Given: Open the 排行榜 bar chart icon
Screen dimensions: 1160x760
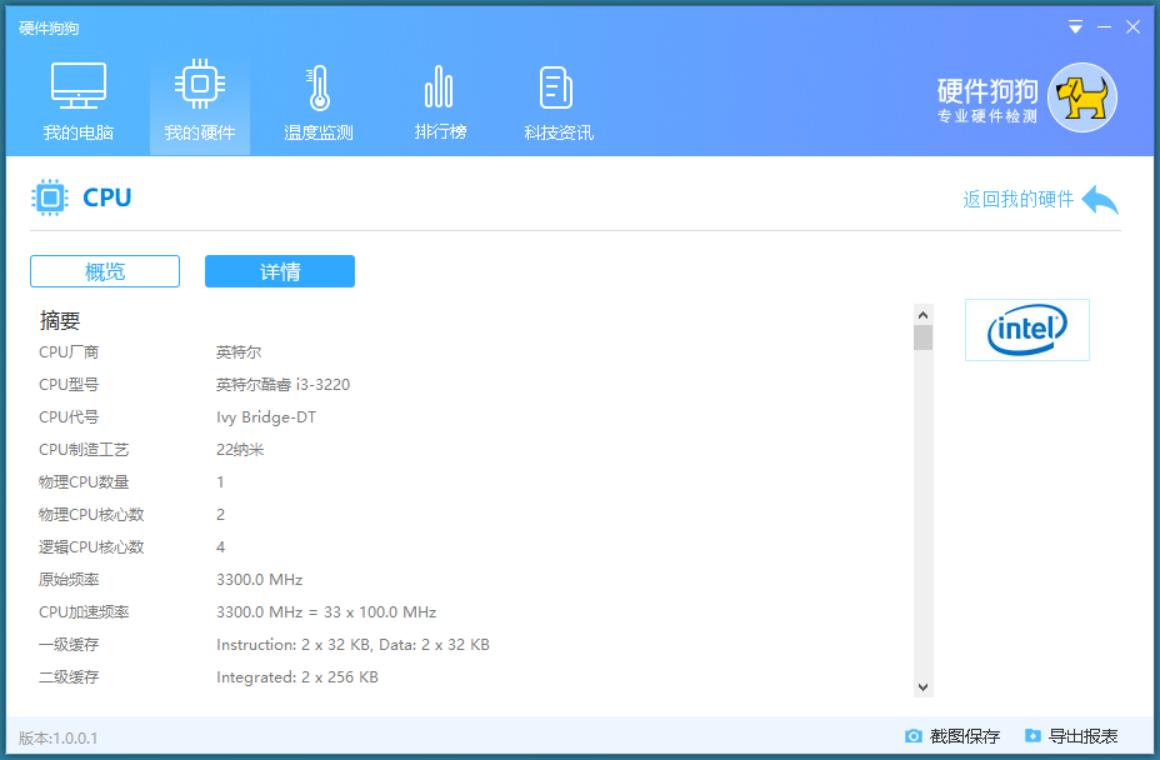Looking at the screenshot, I should [439, 87].
